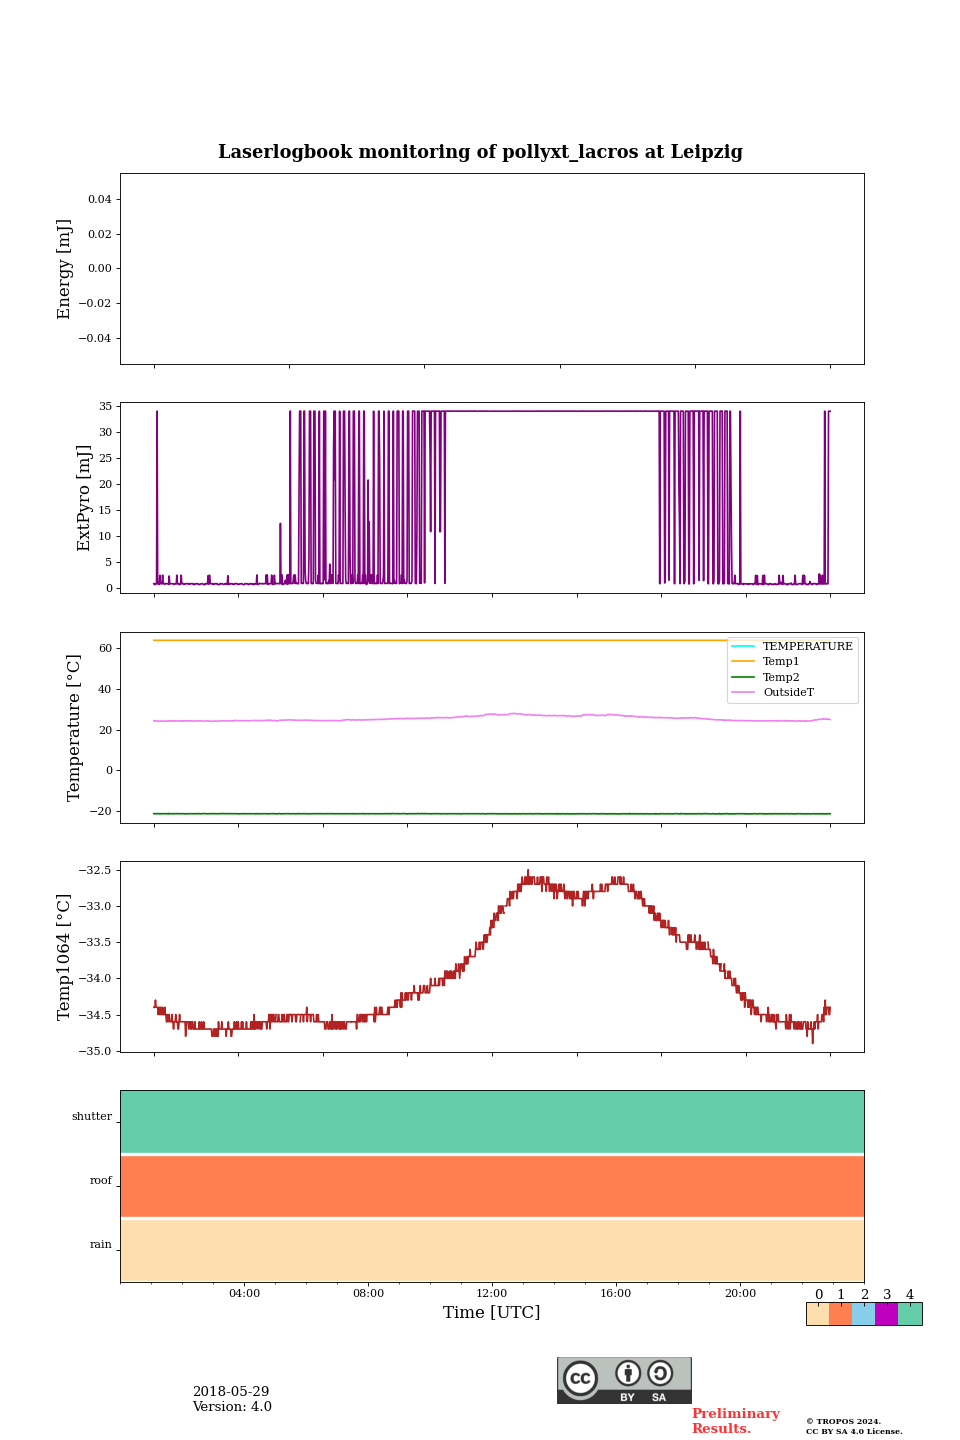
Task: Click the Laserlogbook monitoring plot title
Action: coord(480,152)
